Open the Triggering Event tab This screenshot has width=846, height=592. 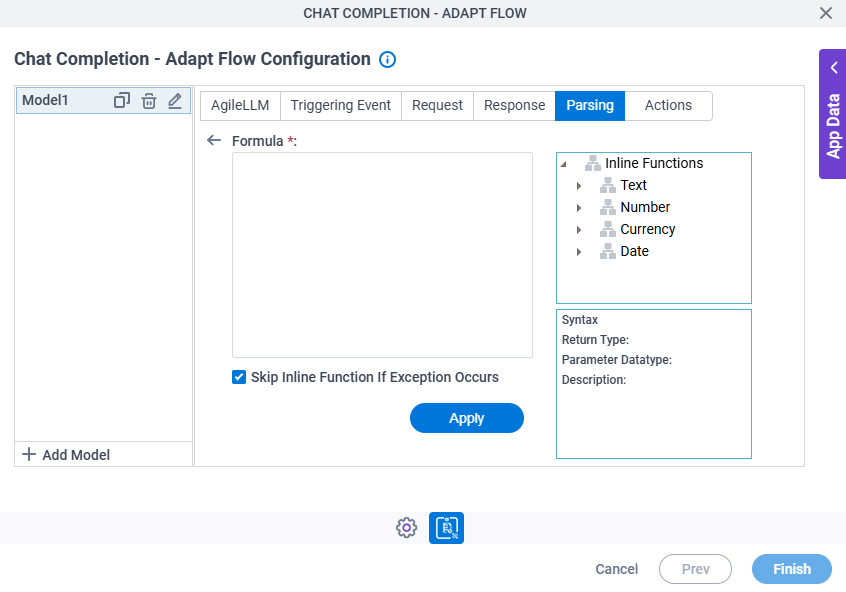click(x=340, y=106)
